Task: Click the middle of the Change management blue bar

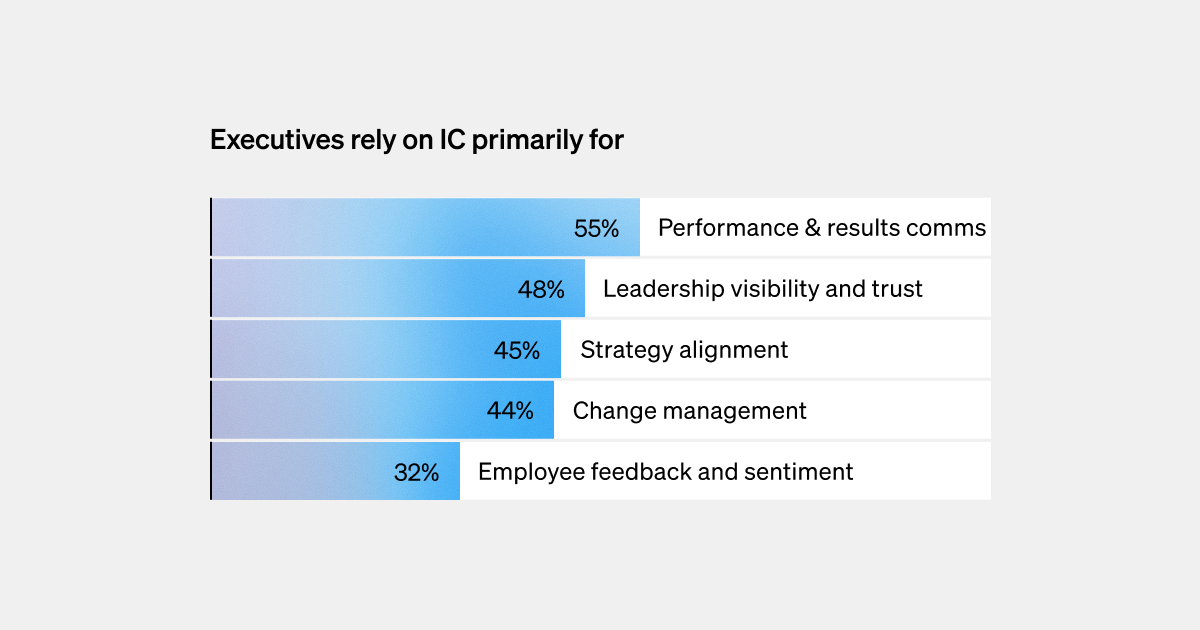Action: click(382, 411)
